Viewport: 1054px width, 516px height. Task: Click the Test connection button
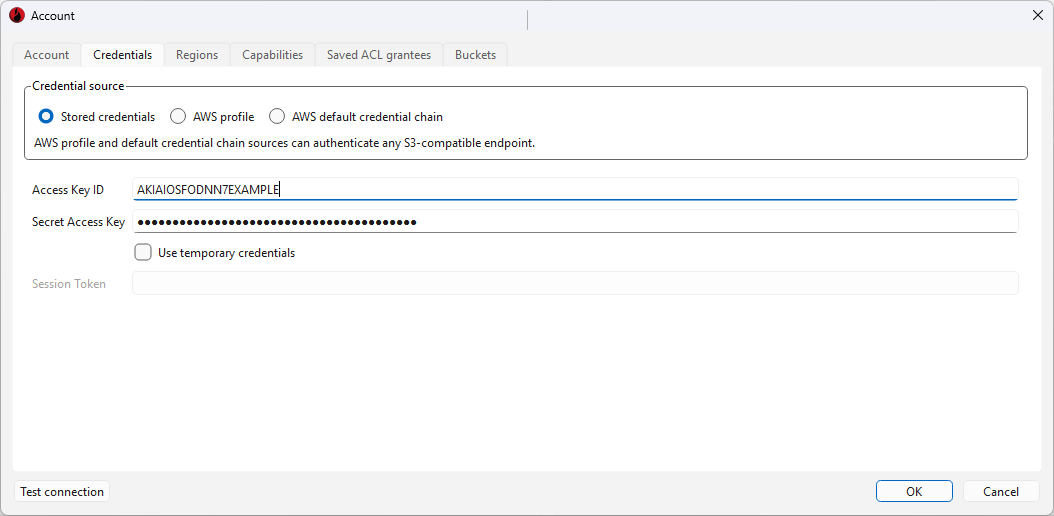click(62, 492)
